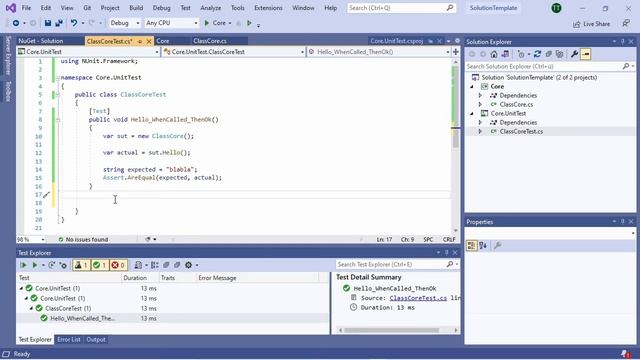Switch views icon in Solution Explorer
Image resolution: width=640 pixels, height=360 pixels.
point(505,54)
